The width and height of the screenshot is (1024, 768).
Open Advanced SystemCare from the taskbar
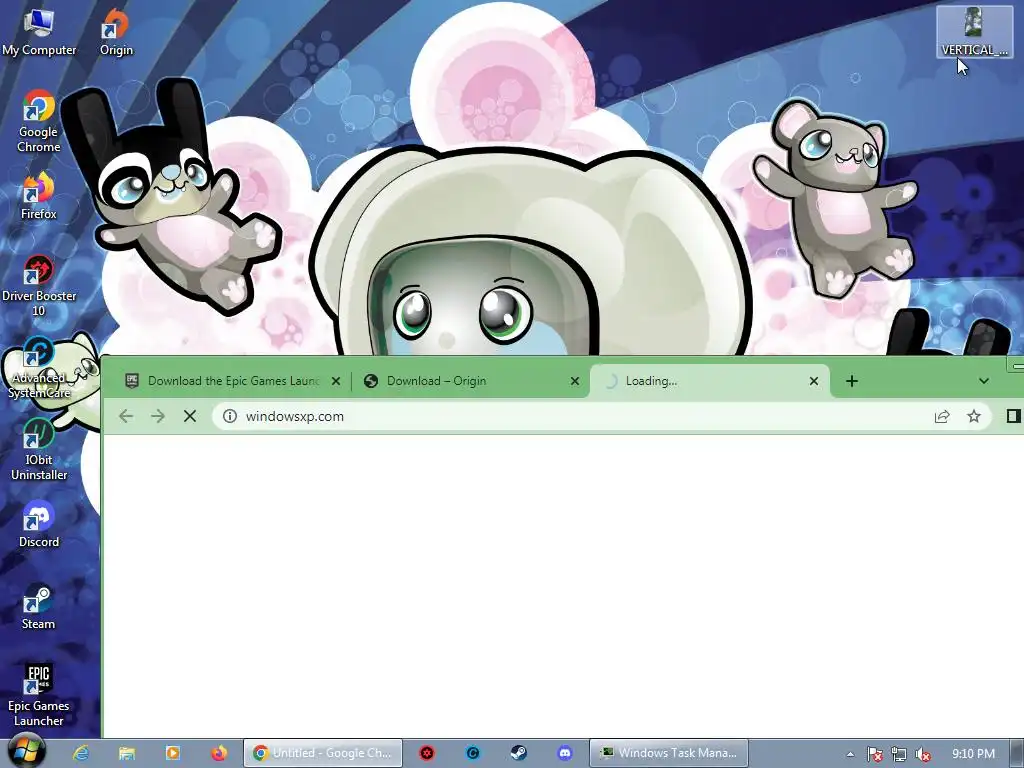click(x=473, y=753)
